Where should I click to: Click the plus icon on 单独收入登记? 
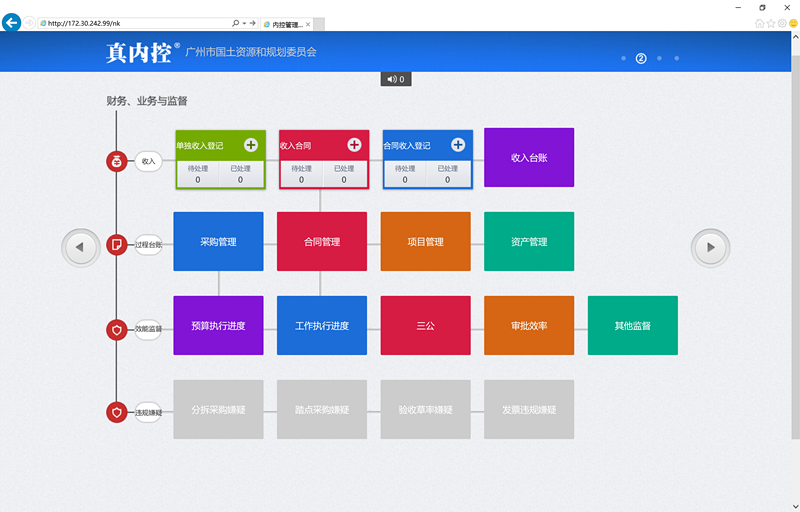(250, 145)
